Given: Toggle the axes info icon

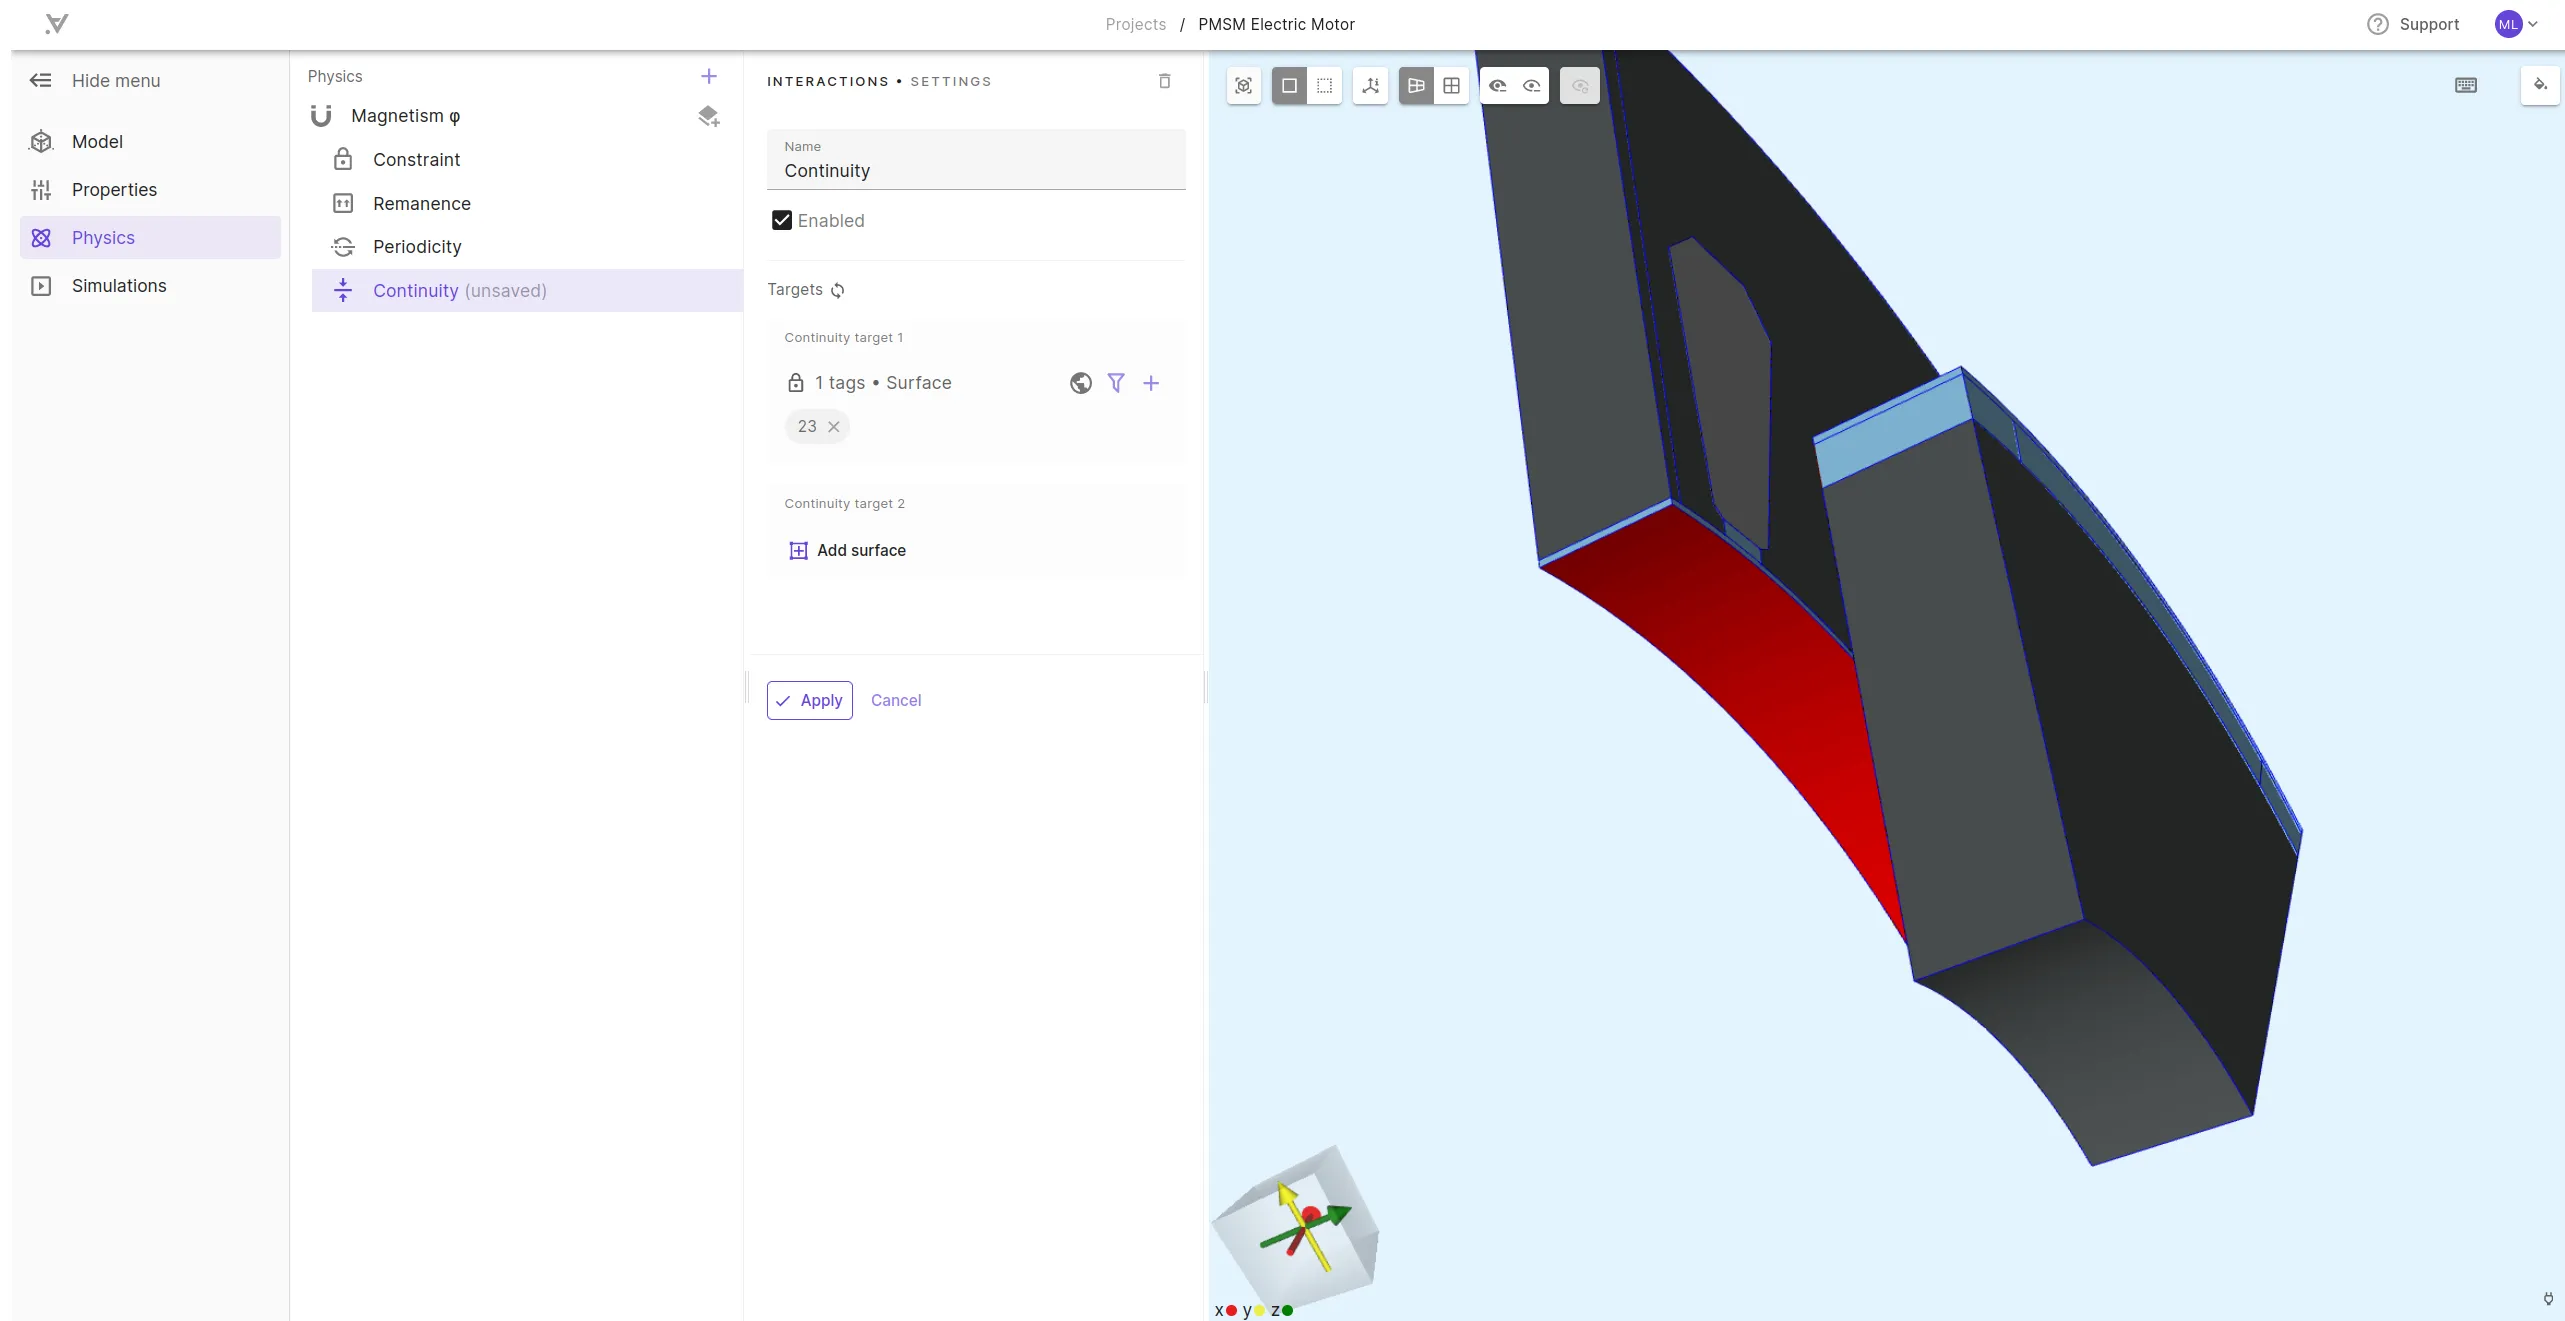Looking at the screenshot, I should click(1371, 86).
